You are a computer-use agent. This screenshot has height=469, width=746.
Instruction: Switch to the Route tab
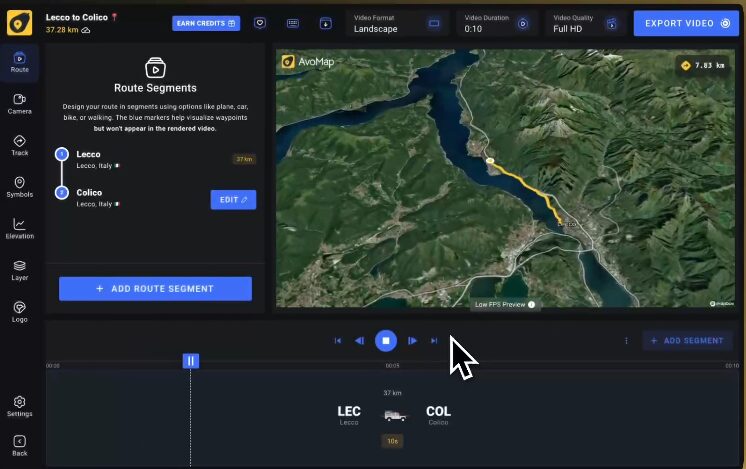[x=19, y=62]
